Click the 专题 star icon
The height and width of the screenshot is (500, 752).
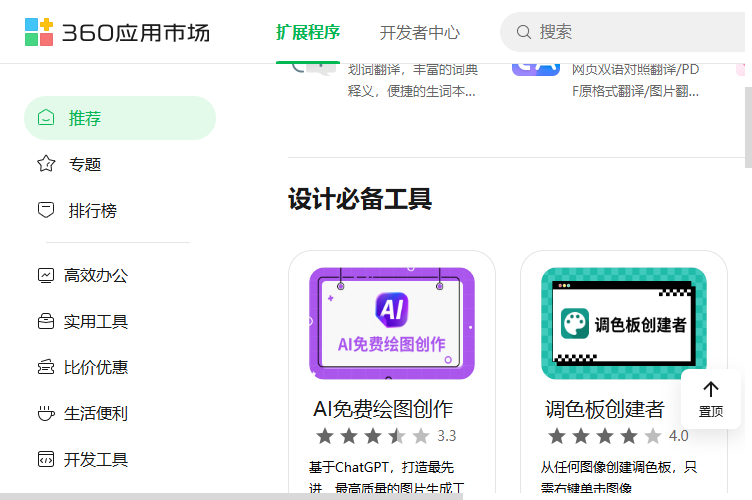coord(46,164)
